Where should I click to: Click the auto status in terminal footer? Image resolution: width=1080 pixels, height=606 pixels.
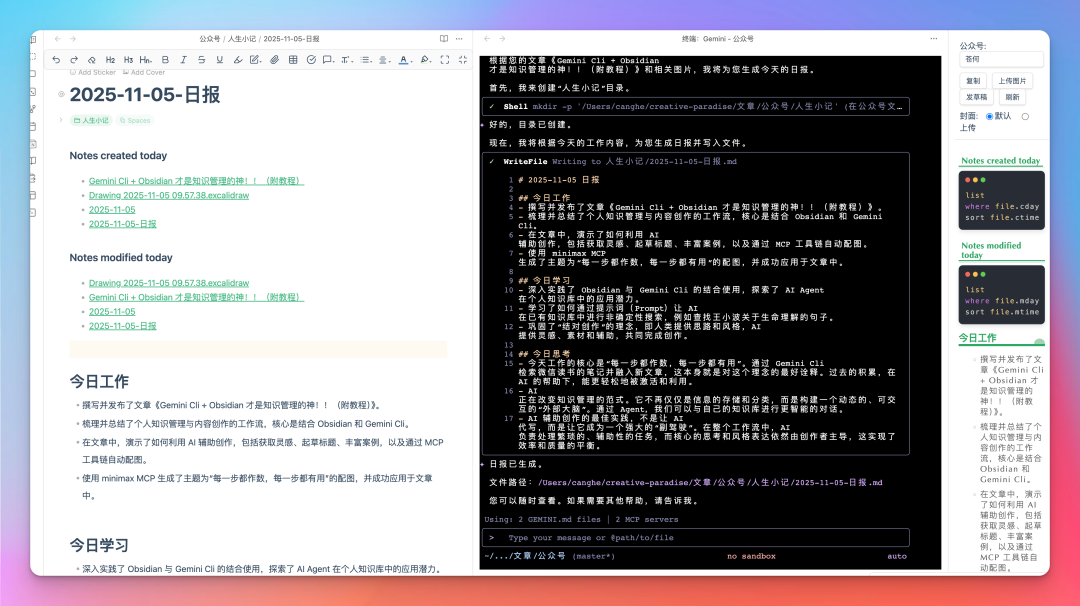click(x=897, y=556)
